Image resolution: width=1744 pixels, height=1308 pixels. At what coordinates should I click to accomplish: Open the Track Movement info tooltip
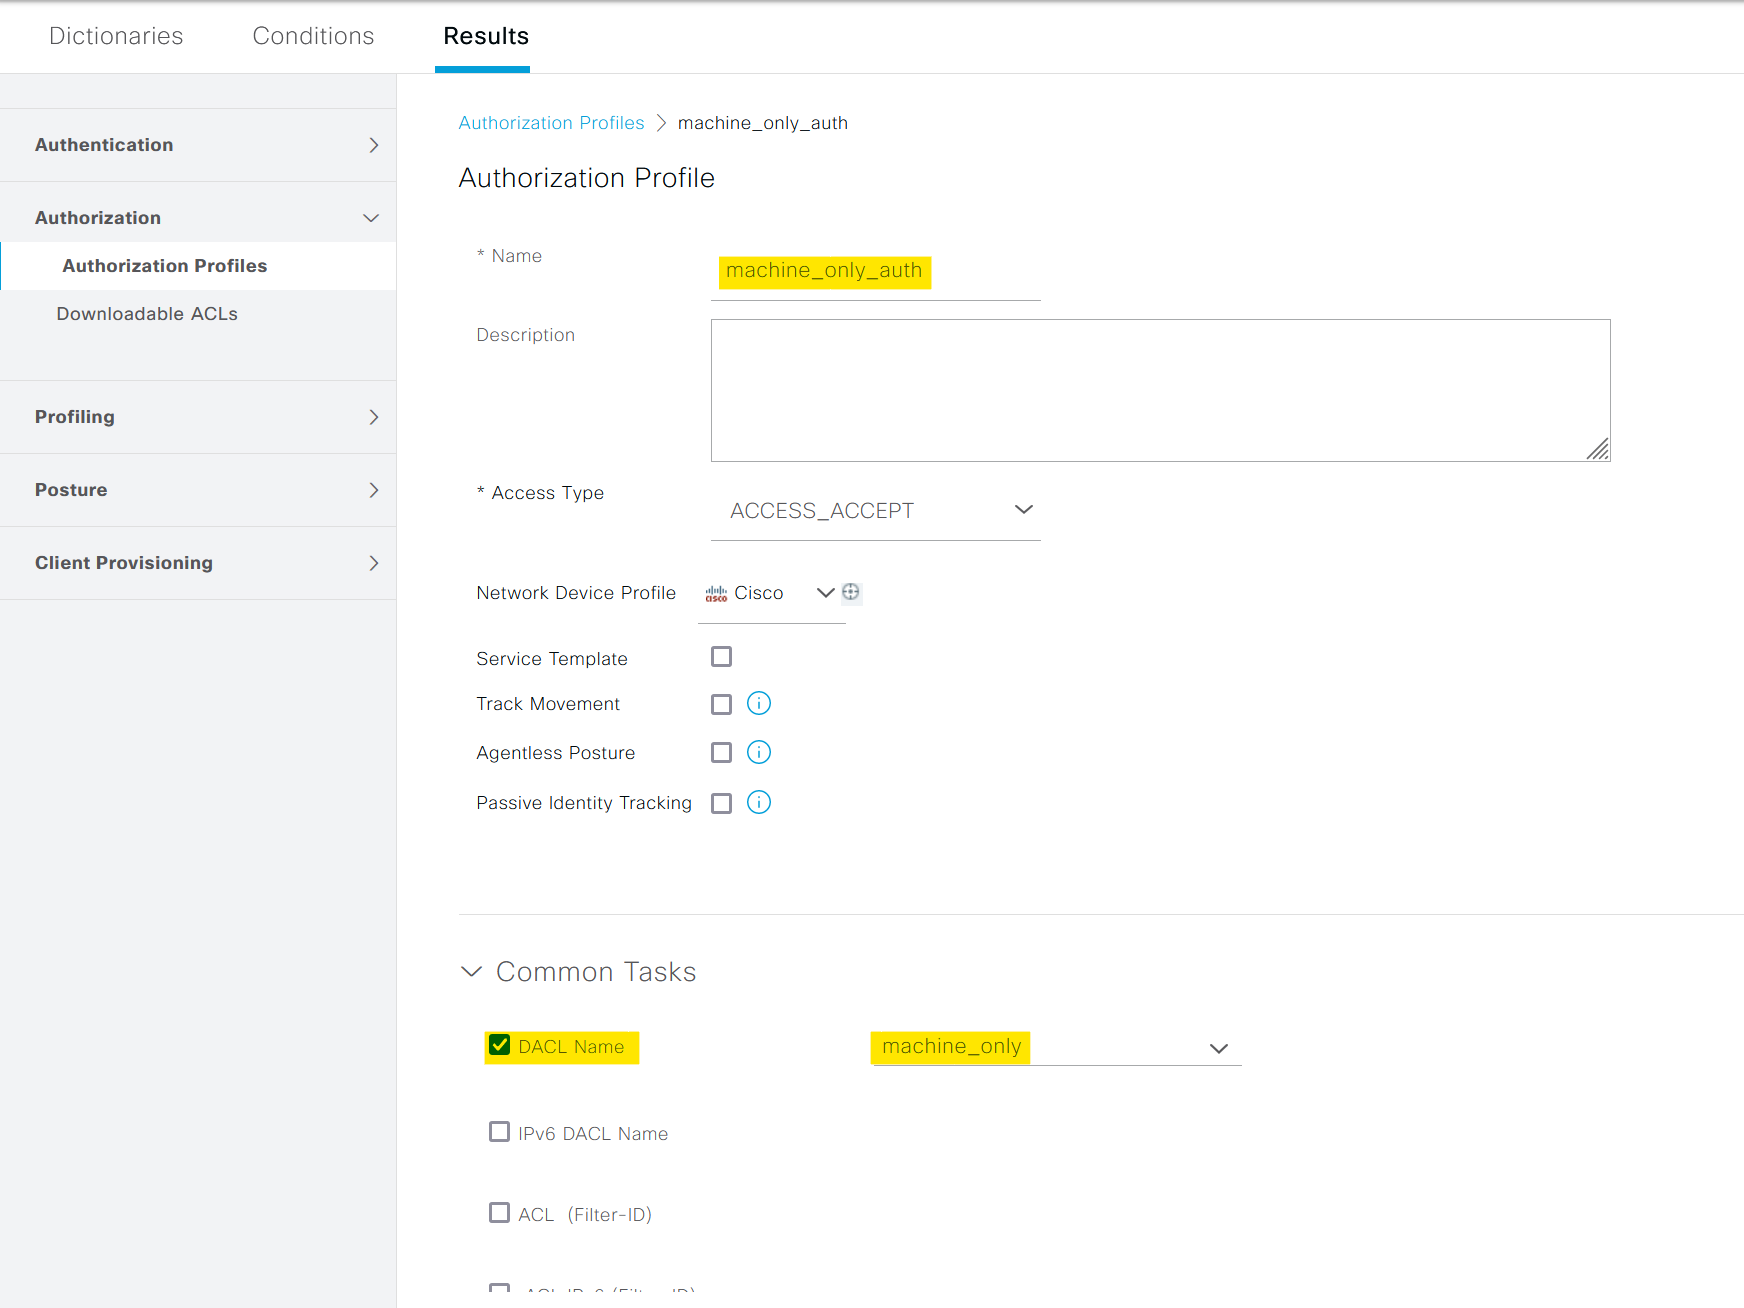(x=759, y=703)
